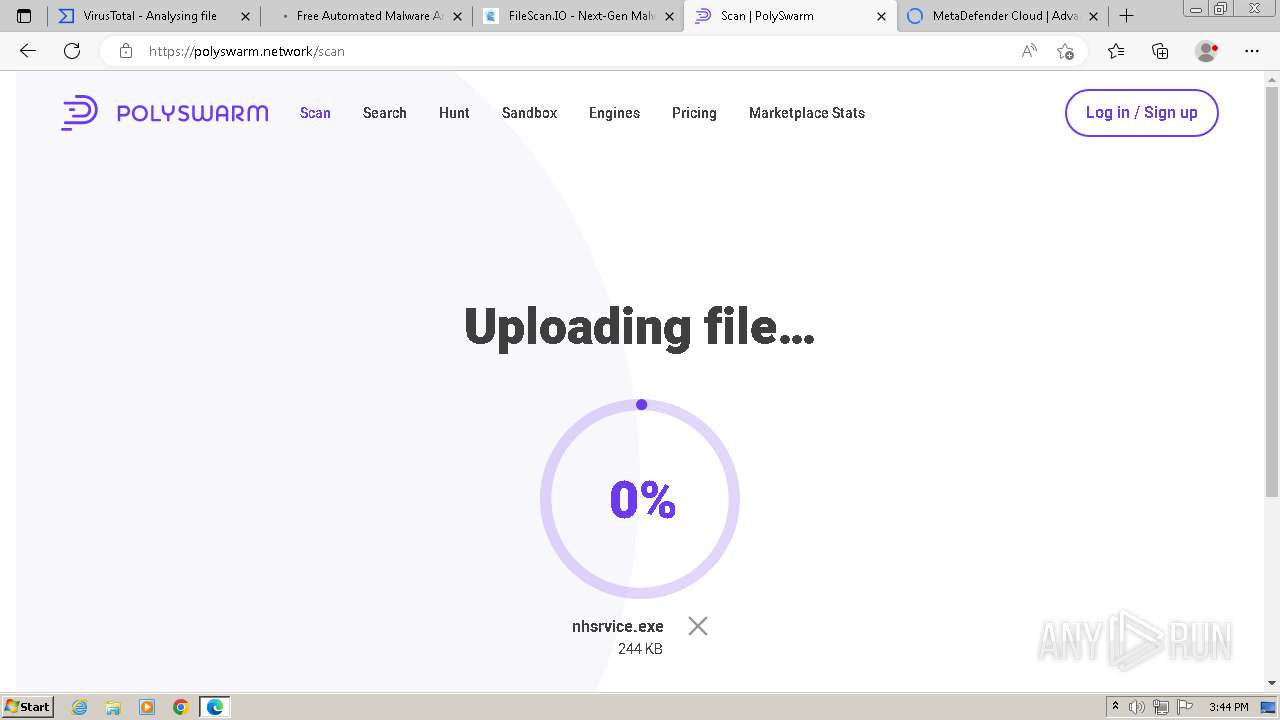Open the Favorites list
Screen dimensions: 1280x720
coord(1116,51)
